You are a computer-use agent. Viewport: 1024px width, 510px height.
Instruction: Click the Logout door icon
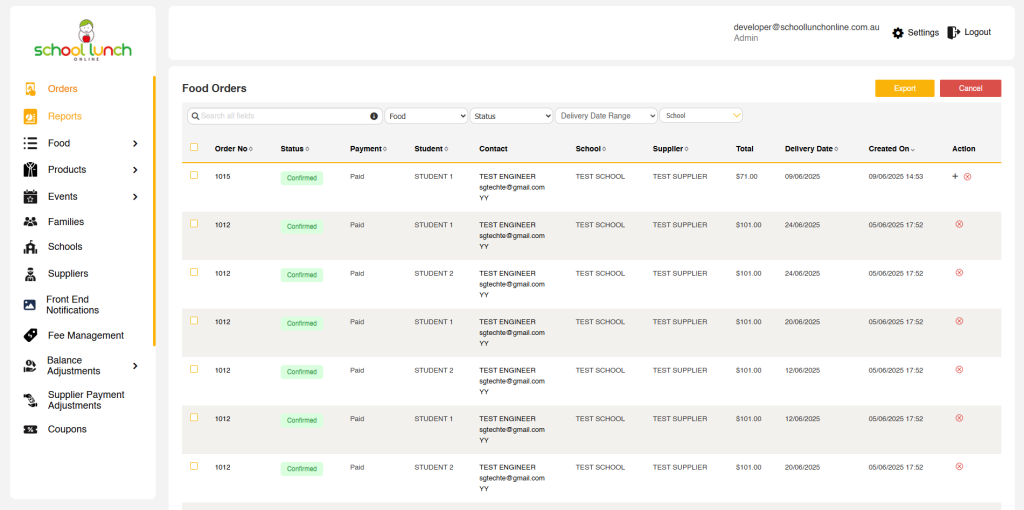tap(953, 32)
